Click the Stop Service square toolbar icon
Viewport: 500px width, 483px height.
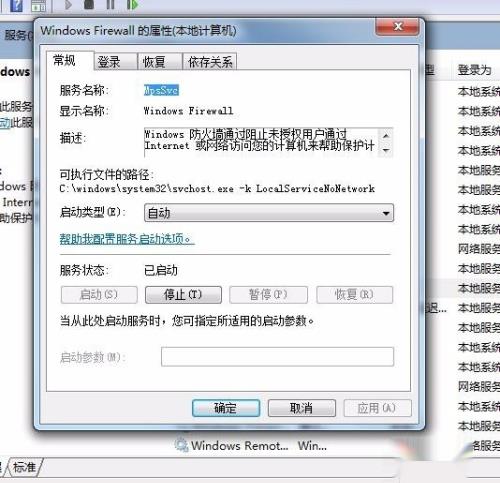pyautogui.click(x=89, y=5)
